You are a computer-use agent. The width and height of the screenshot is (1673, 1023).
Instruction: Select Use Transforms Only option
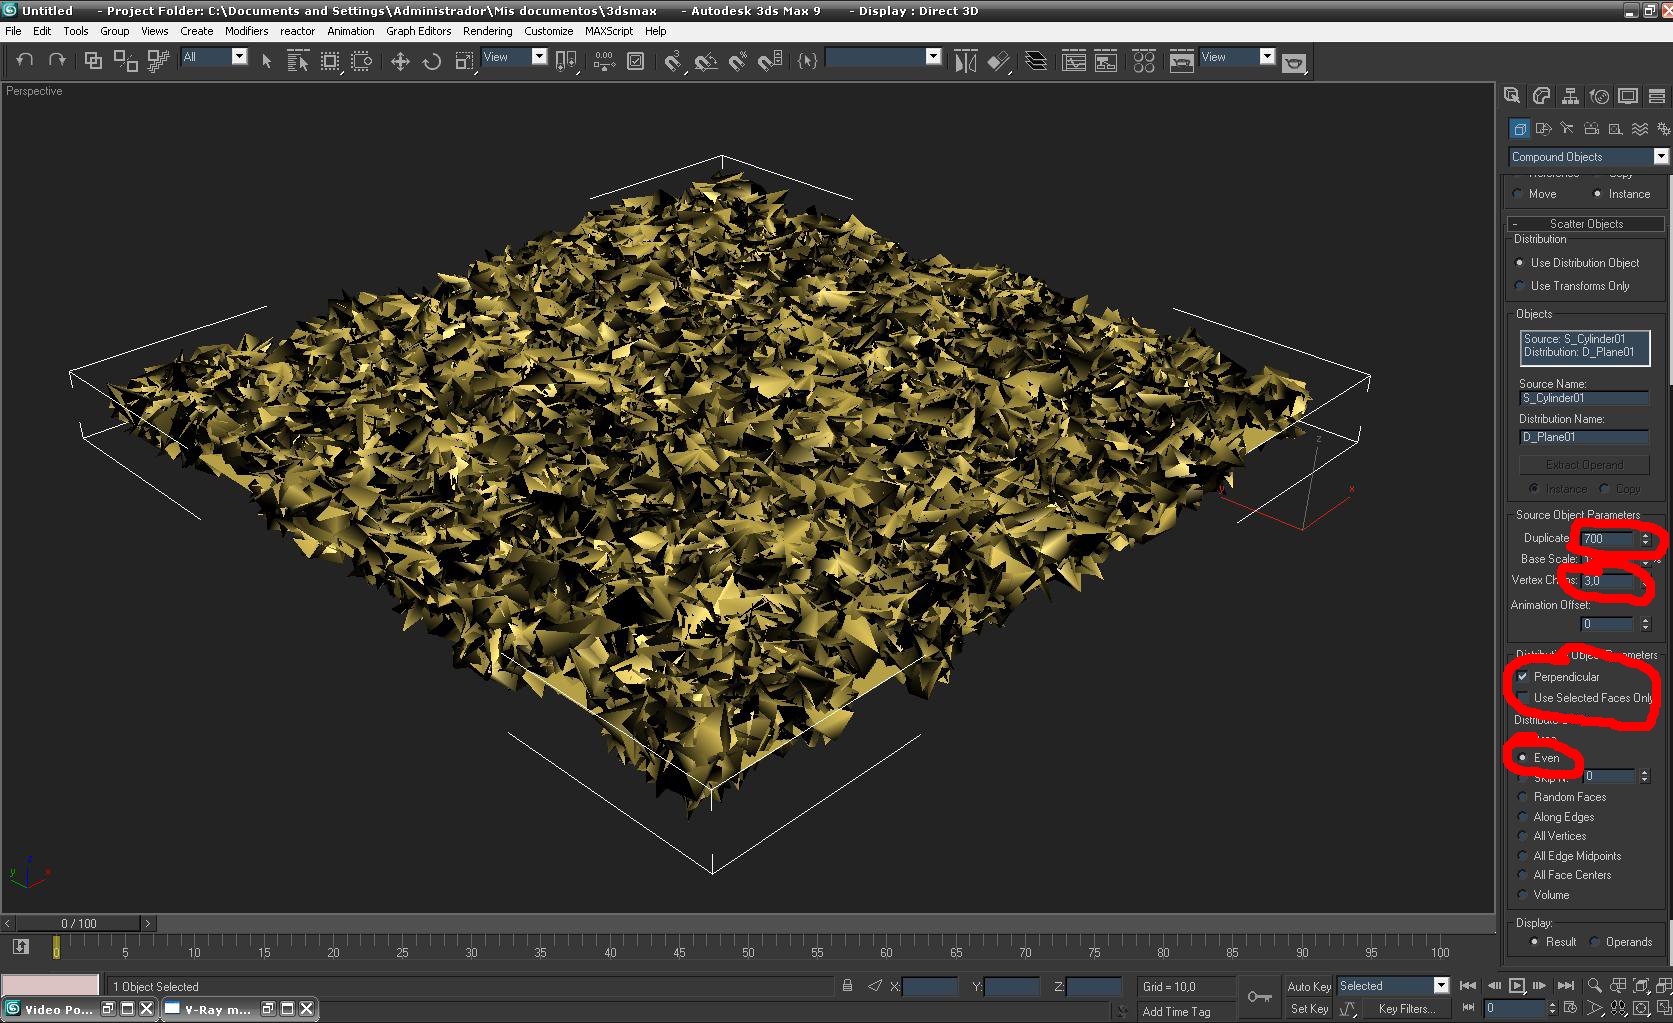1572,286
